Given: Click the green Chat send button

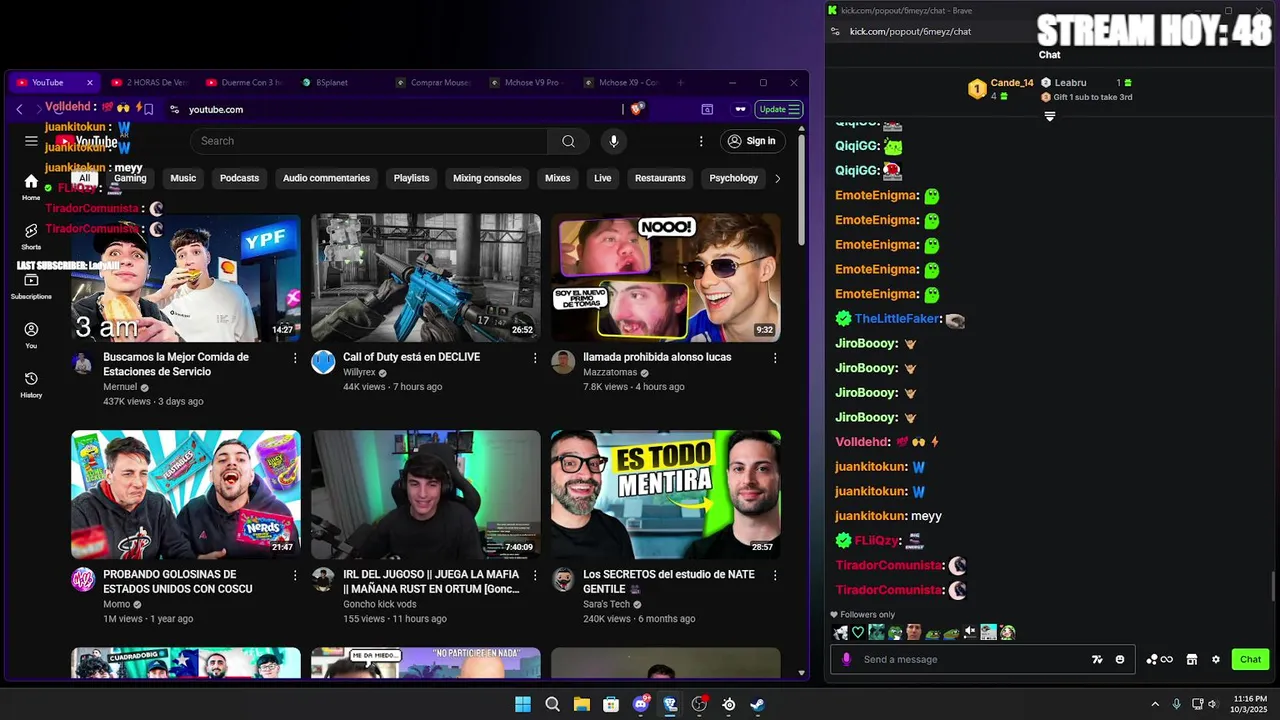Looking at the screenshot, I should (x=1251, y=659).
